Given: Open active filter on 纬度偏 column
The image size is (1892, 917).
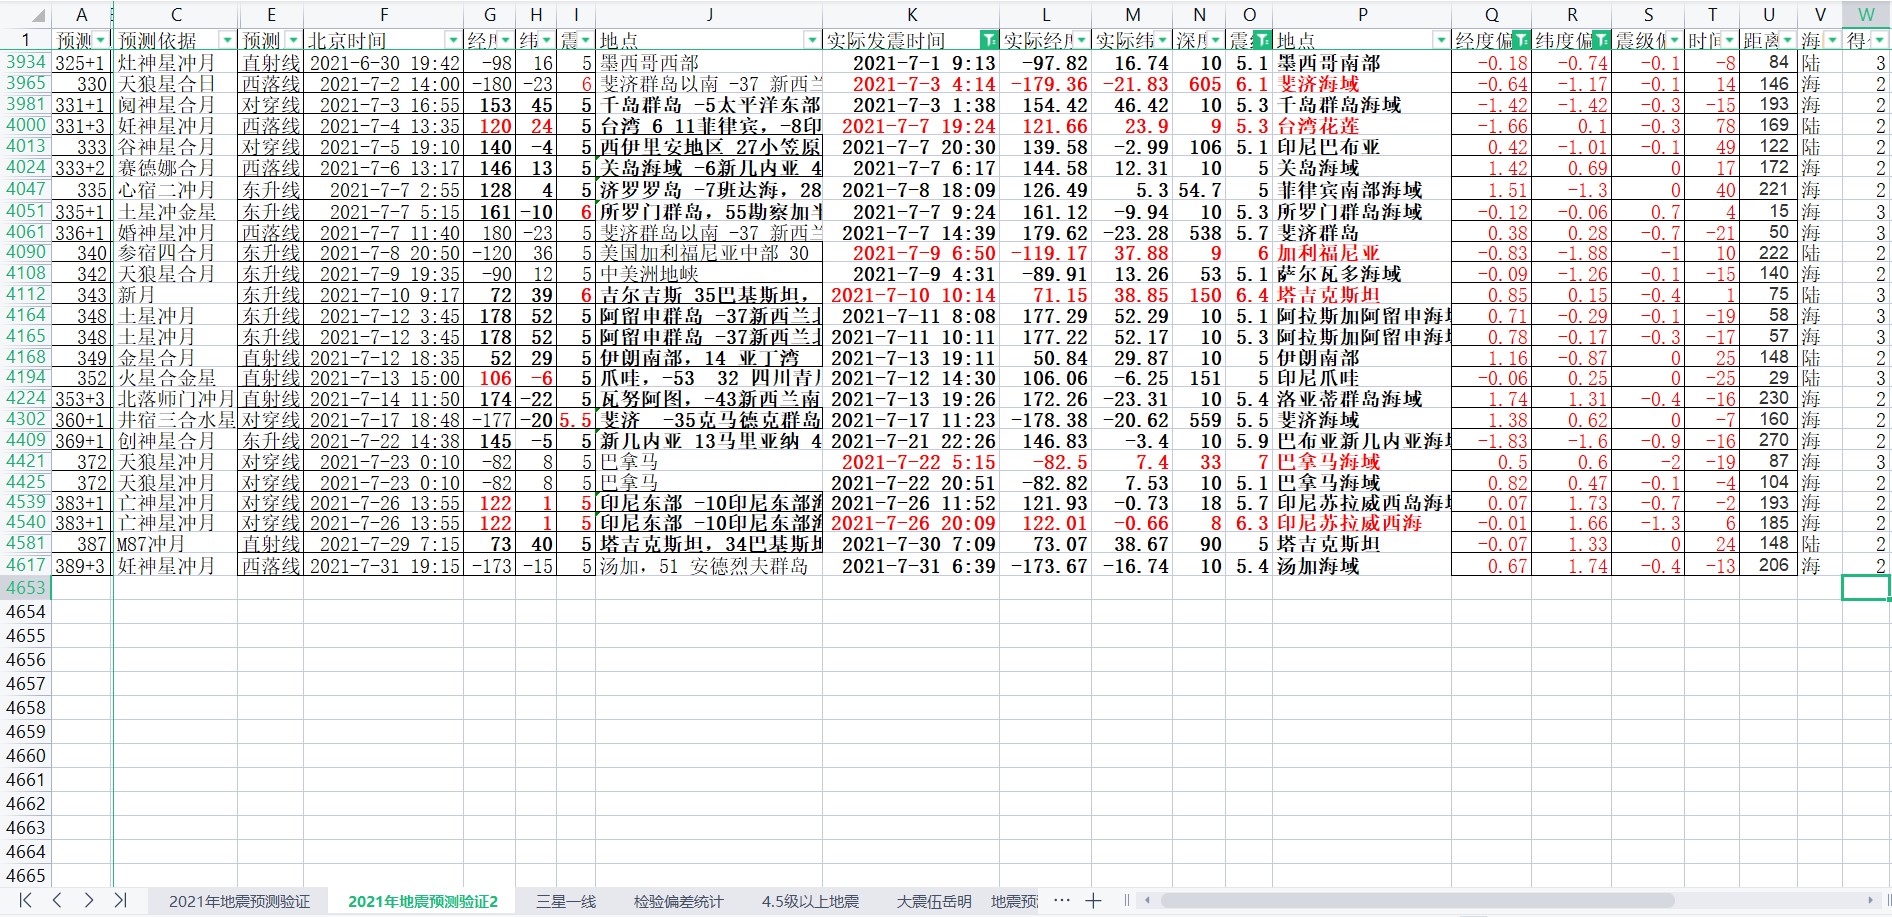Looking at the screenshot, I should point(1601,40).
